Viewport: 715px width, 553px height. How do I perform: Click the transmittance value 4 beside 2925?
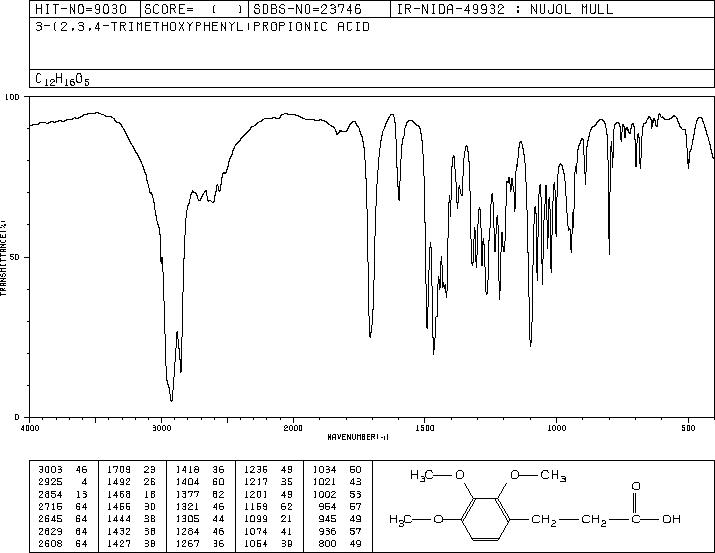coord(84,481)
